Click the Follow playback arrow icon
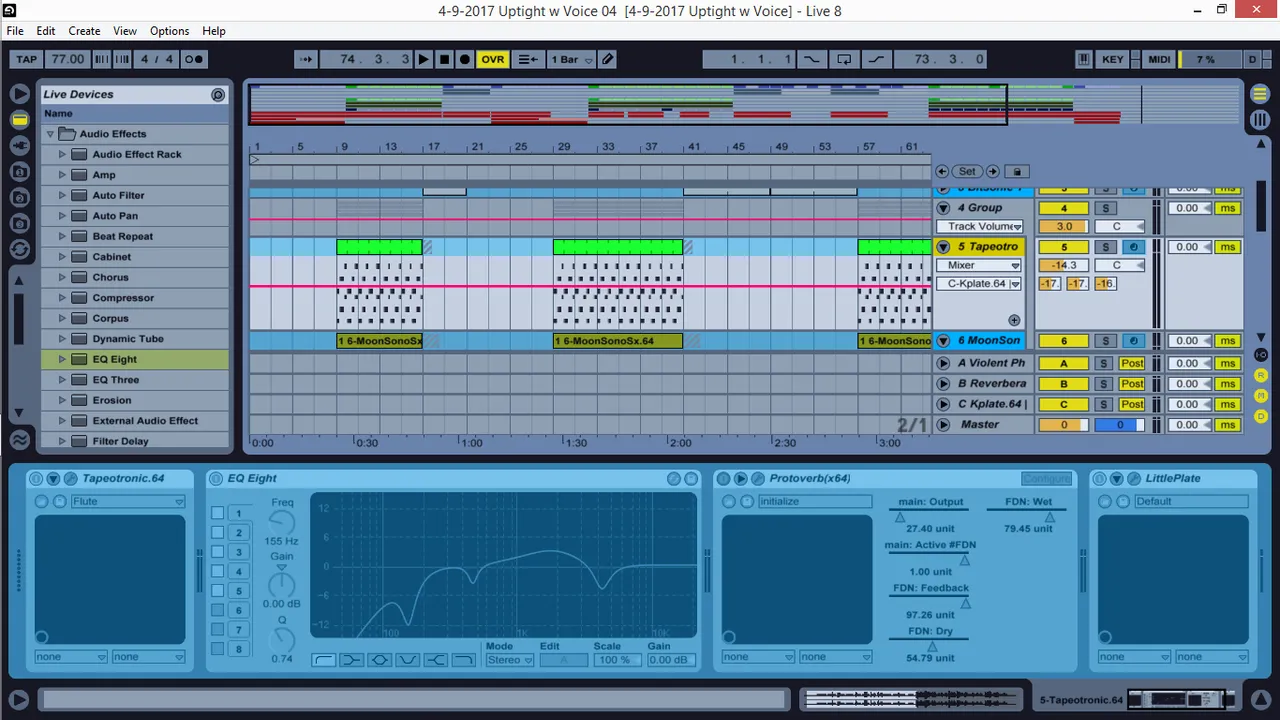The height and width of the screenshot is (720, 1280). tap(306, 59)
